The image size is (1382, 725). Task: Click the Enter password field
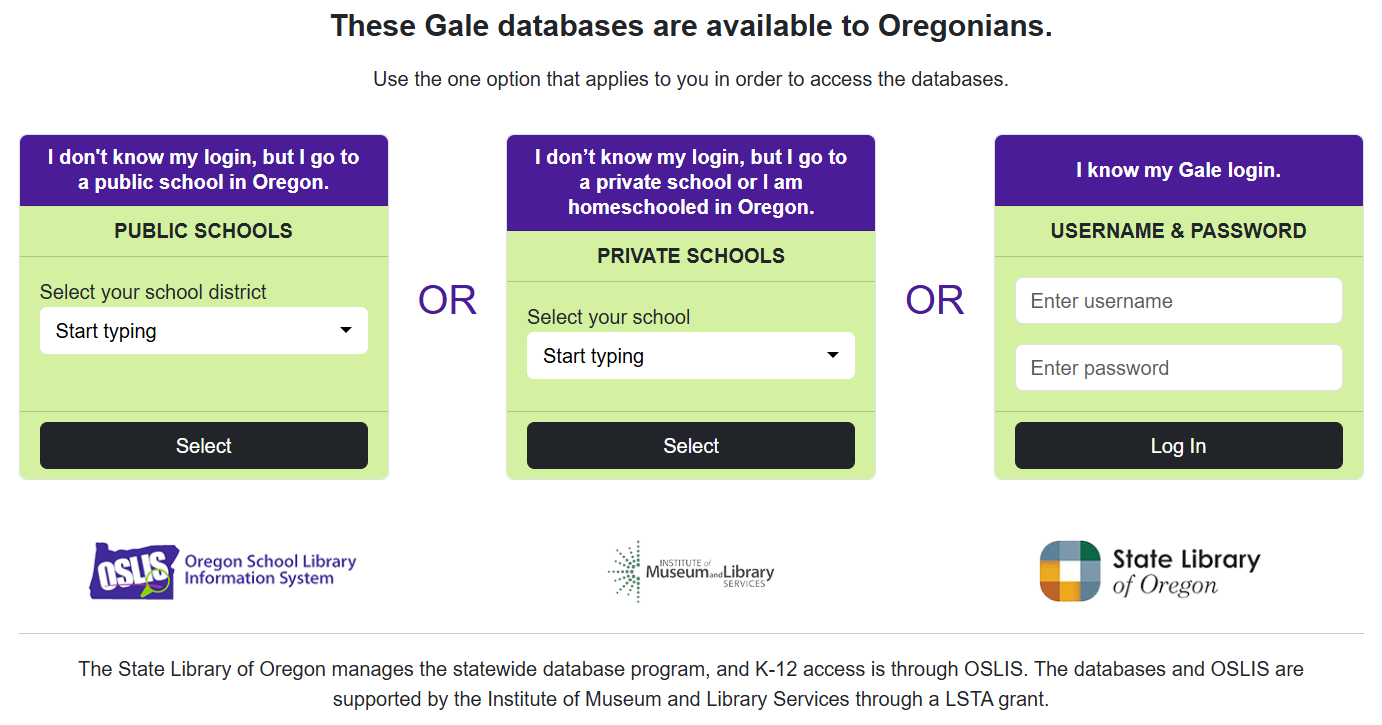(1178, 367)
